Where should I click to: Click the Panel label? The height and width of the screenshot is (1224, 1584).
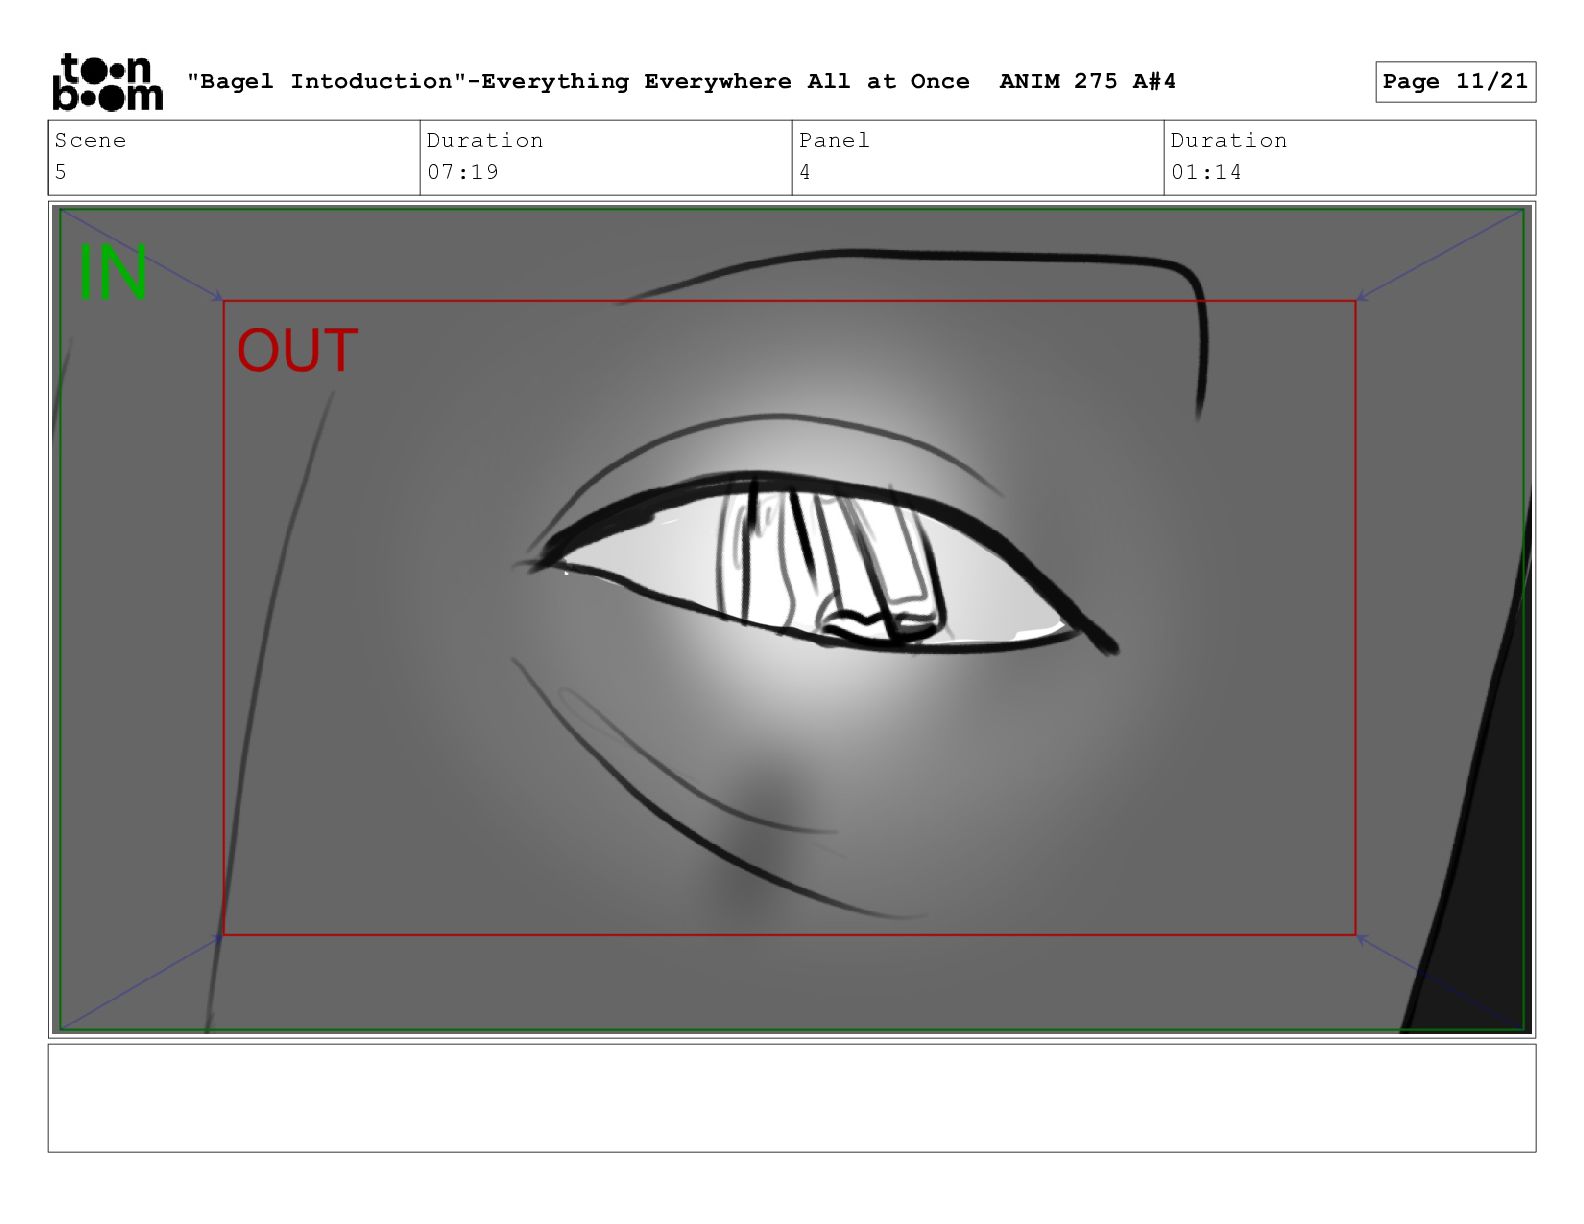[x=834, y=140]
